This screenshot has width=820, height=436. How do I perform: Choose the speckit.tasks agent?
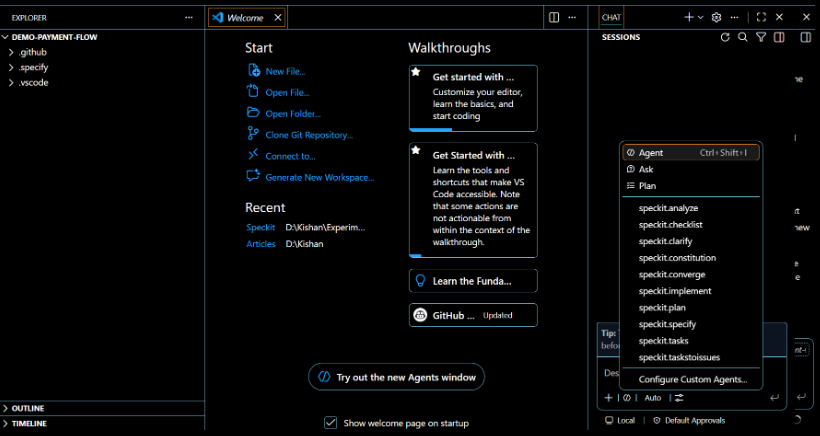[691, 341]
